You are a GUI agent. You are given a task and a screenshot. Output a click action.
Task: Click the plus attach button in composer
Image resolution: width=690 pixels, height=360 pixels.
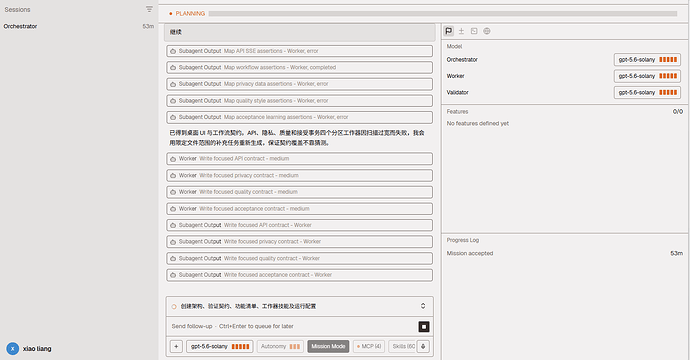176,346
